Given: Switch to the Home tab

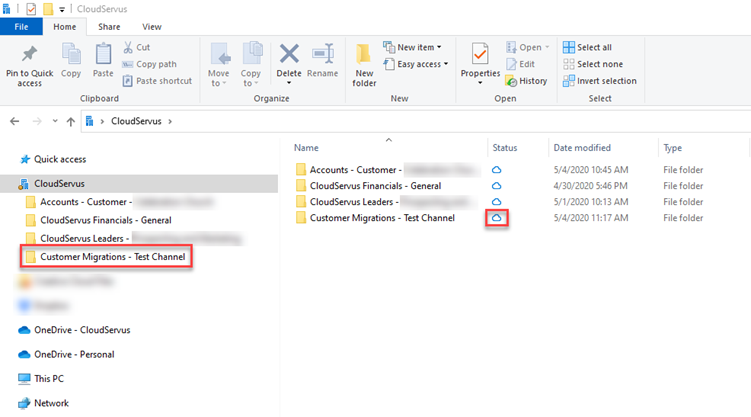Looking at the screenshot, I should [x=65, y=27].
